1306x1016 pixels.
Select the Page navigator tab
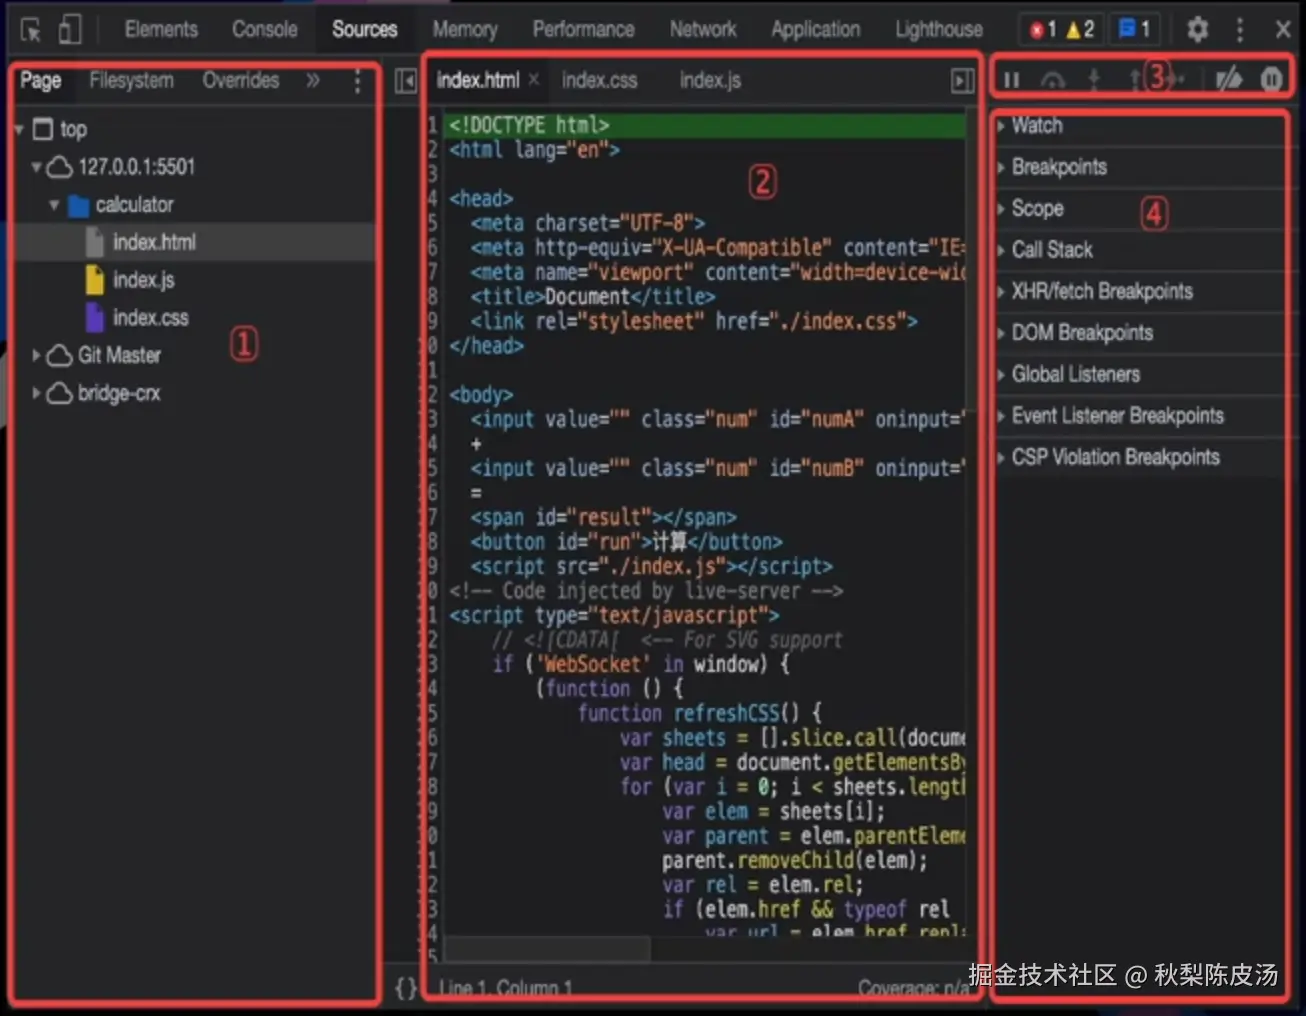tap(41, 80)
